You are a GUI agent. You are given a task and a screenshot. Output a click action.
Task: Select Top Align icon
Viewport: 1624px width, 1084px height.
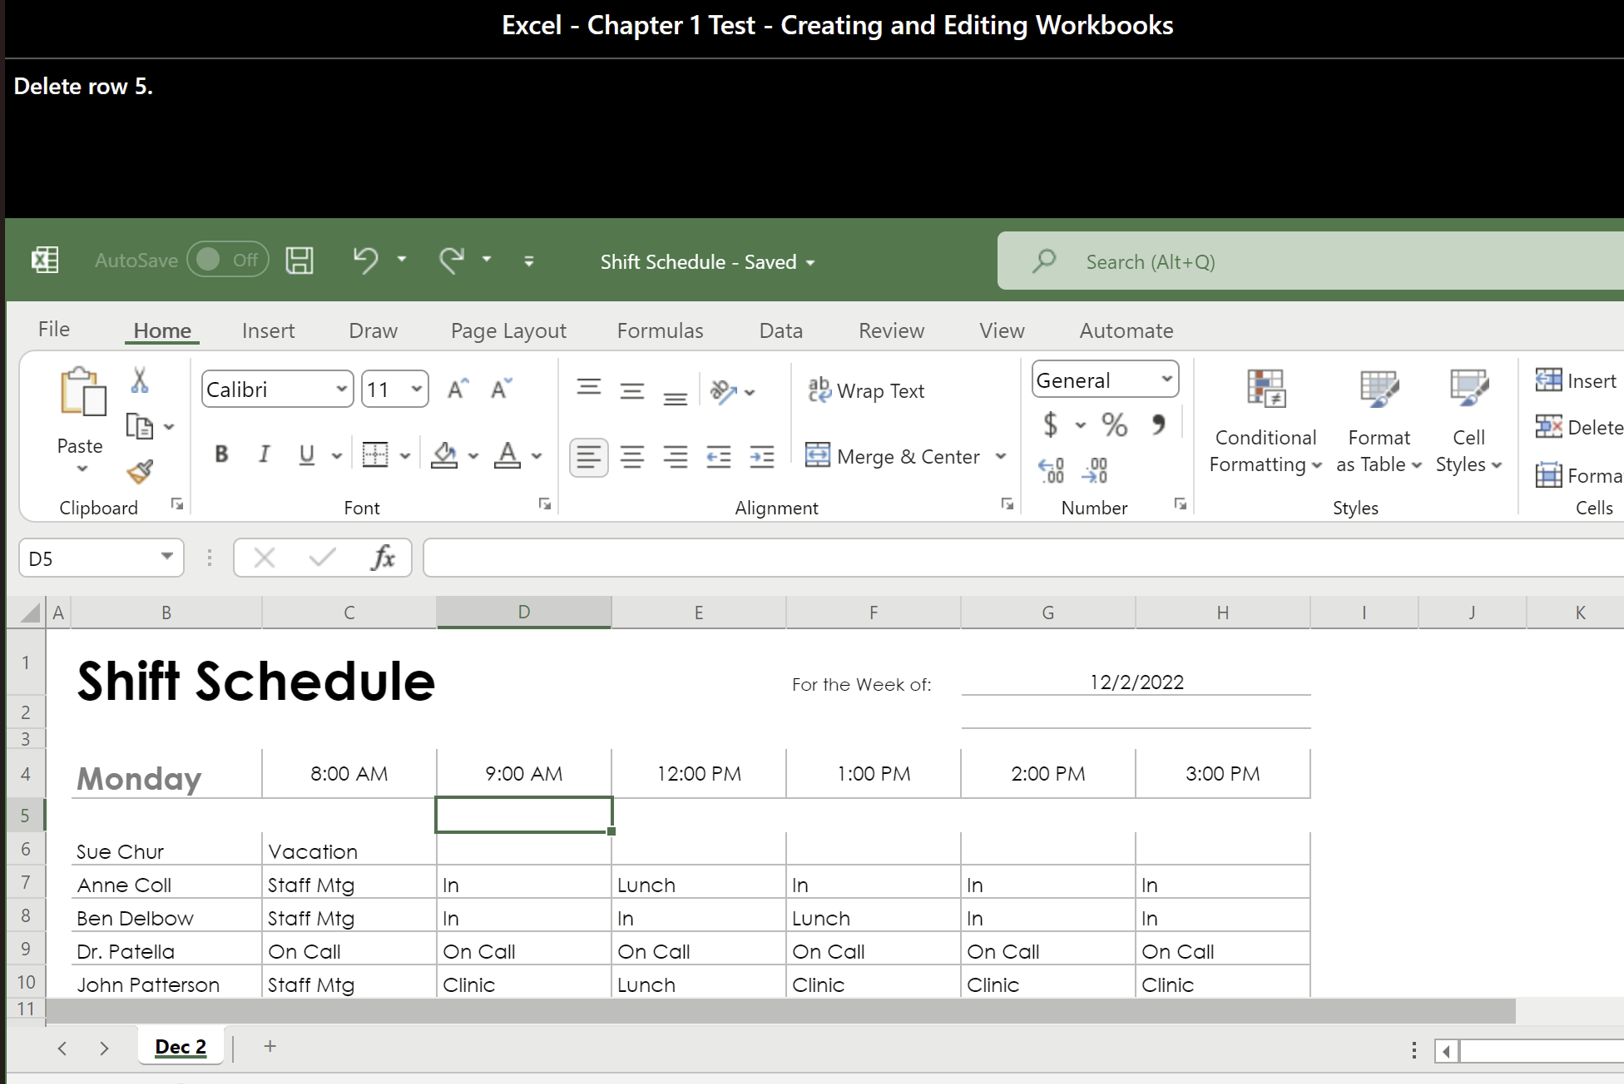[589, 389]
